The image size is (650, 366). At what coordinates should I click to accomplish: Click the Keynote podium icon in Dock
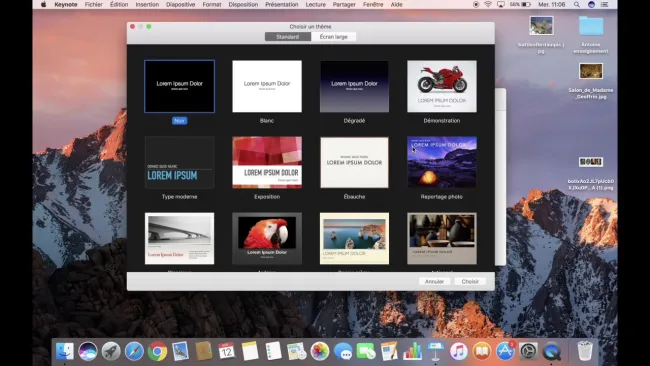click(x=436, y=351)
